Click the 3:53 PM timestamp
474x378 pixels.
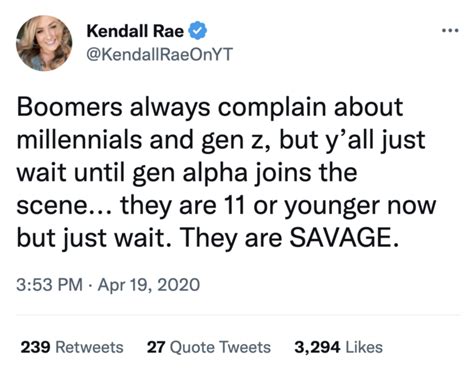click(x=50, y=285)
